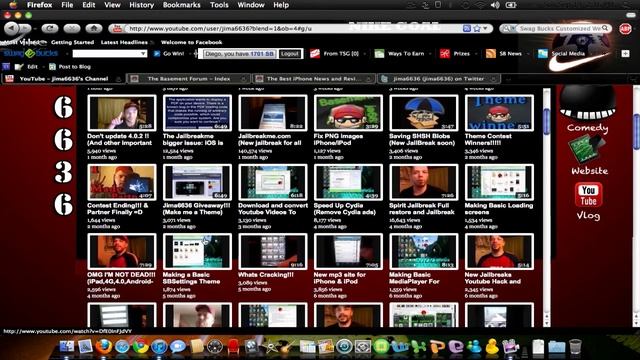Open the Prizes toolbar item
This screenshot has height=360, width=640.
(455, 53)
